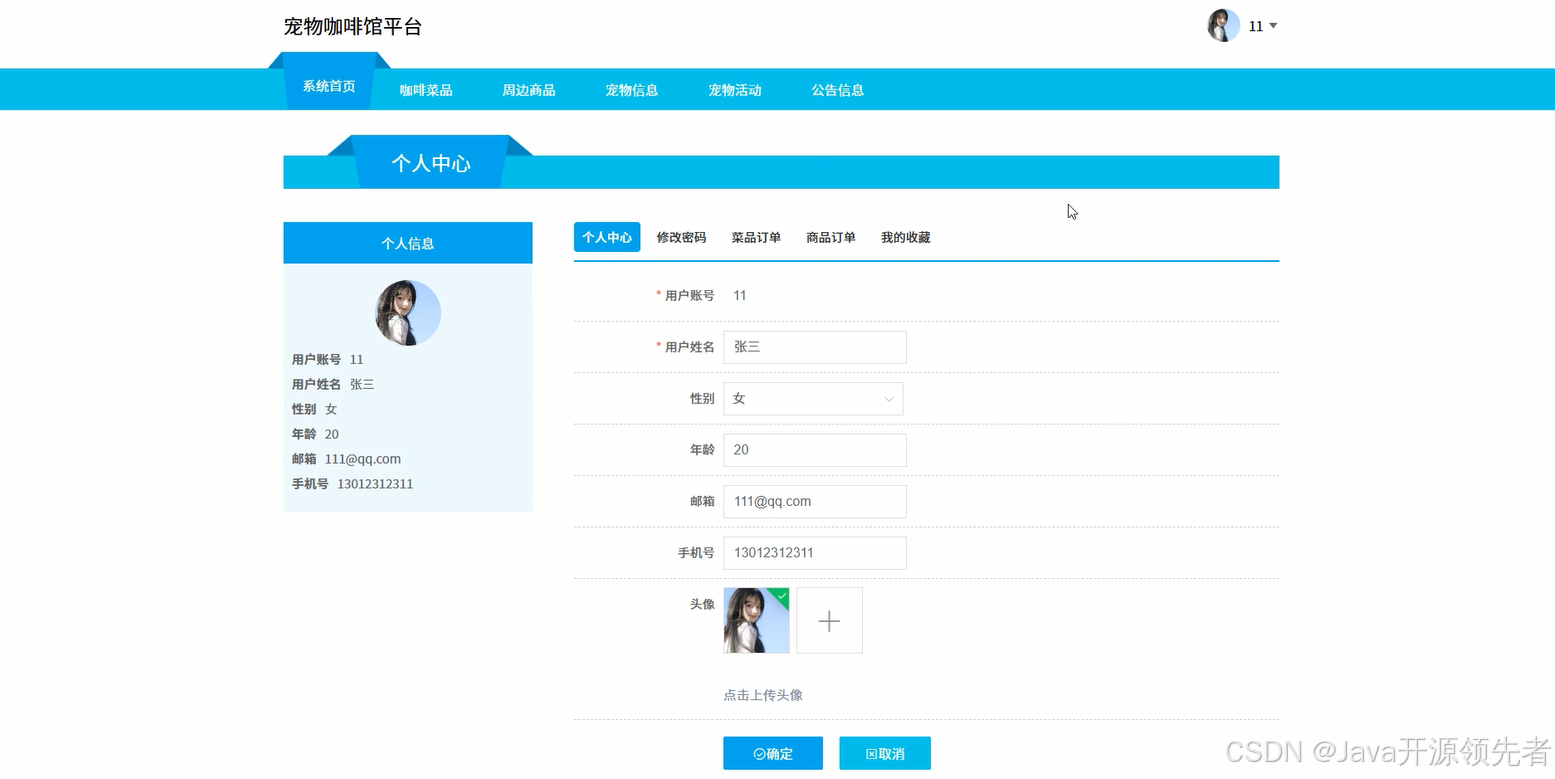
Task: Click the top-right user avatar
Action: coord(1224,25)
